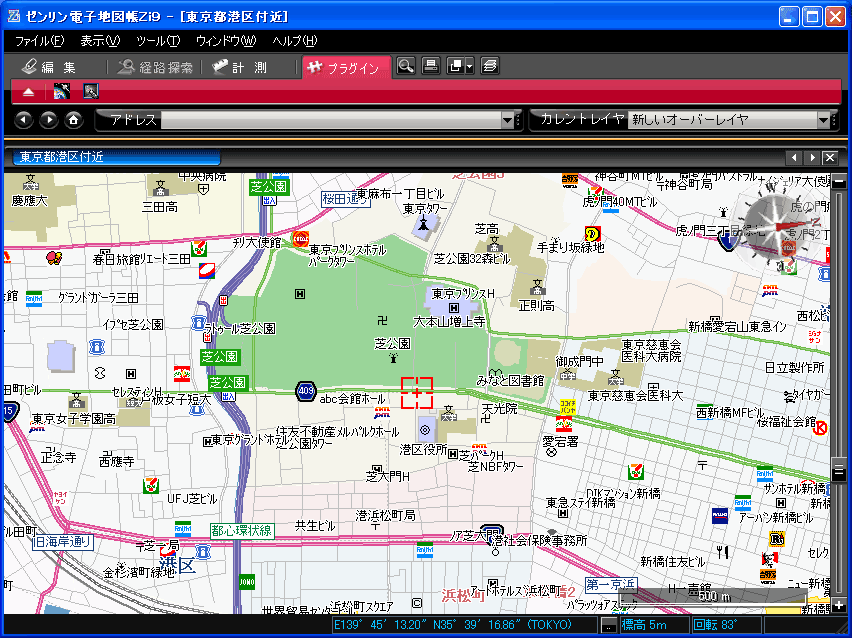Viewport: 852px width, 638px height.
Task: Click the red crosshair center marker
Action: tap(417, 392)
